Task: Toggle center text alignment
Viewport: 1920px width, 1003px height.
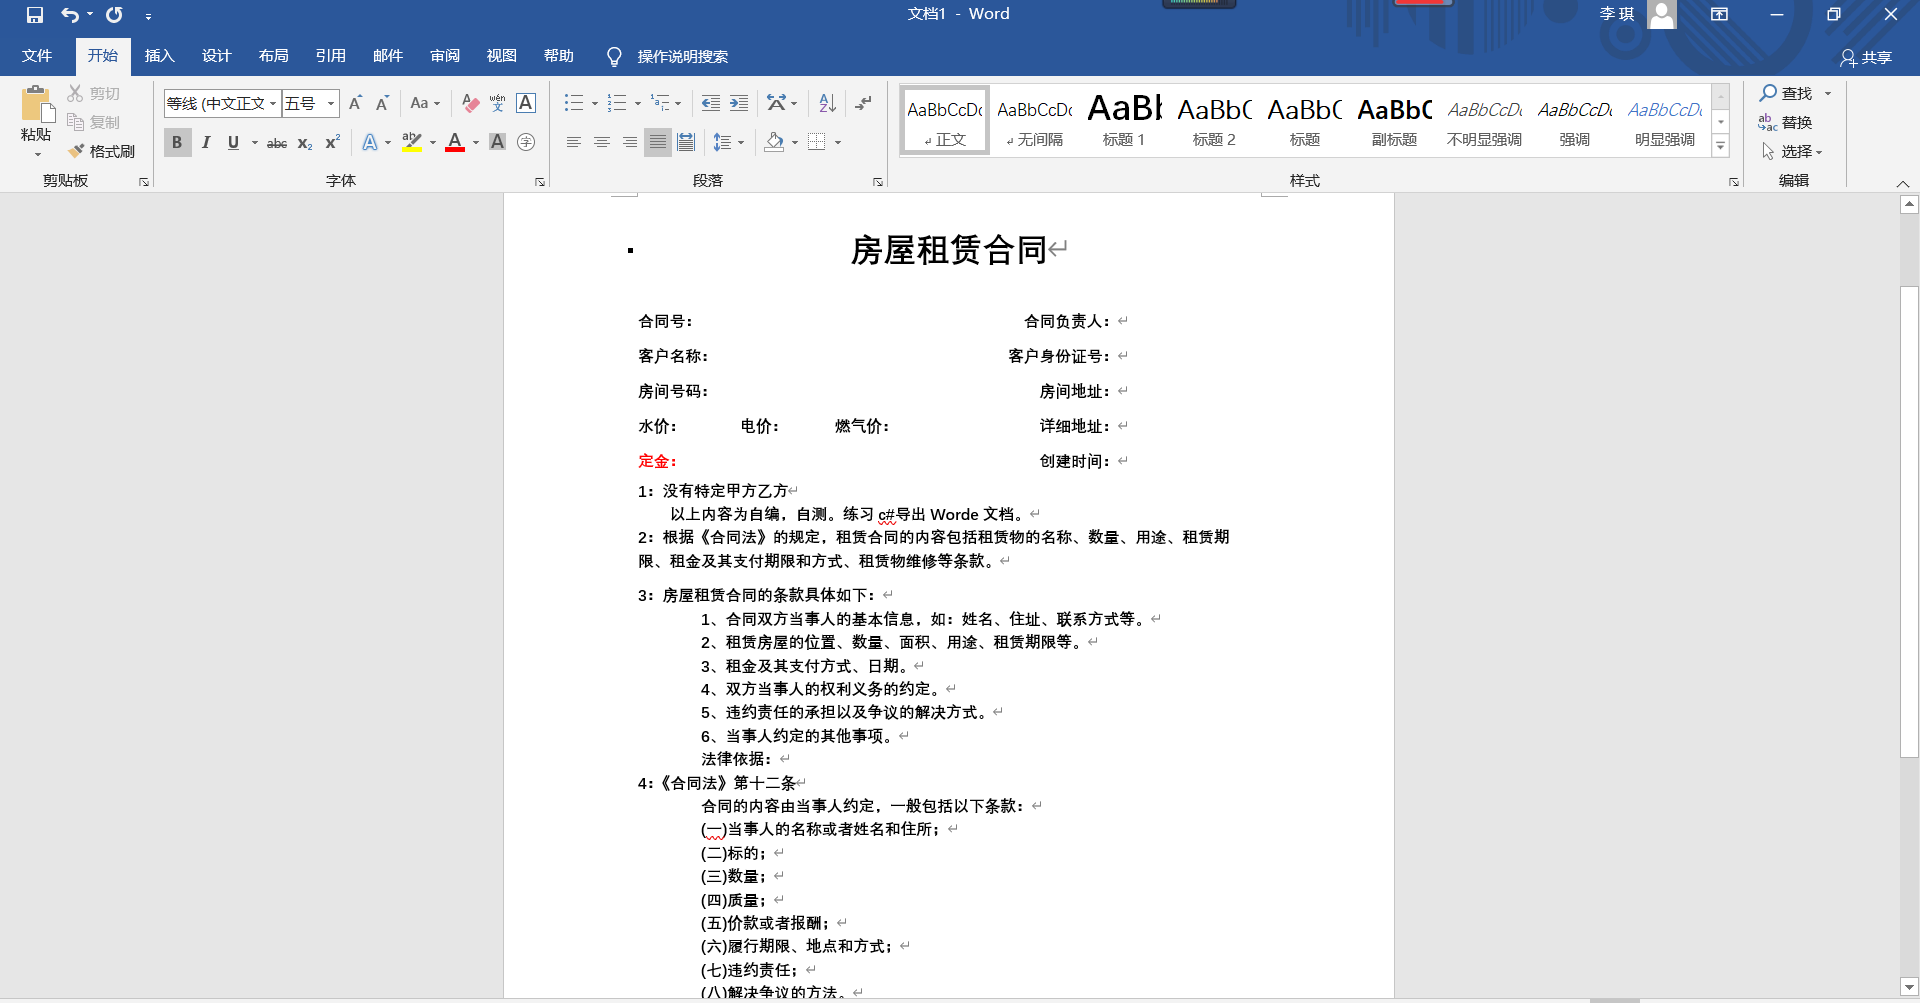Action: [x=601, y=142]
